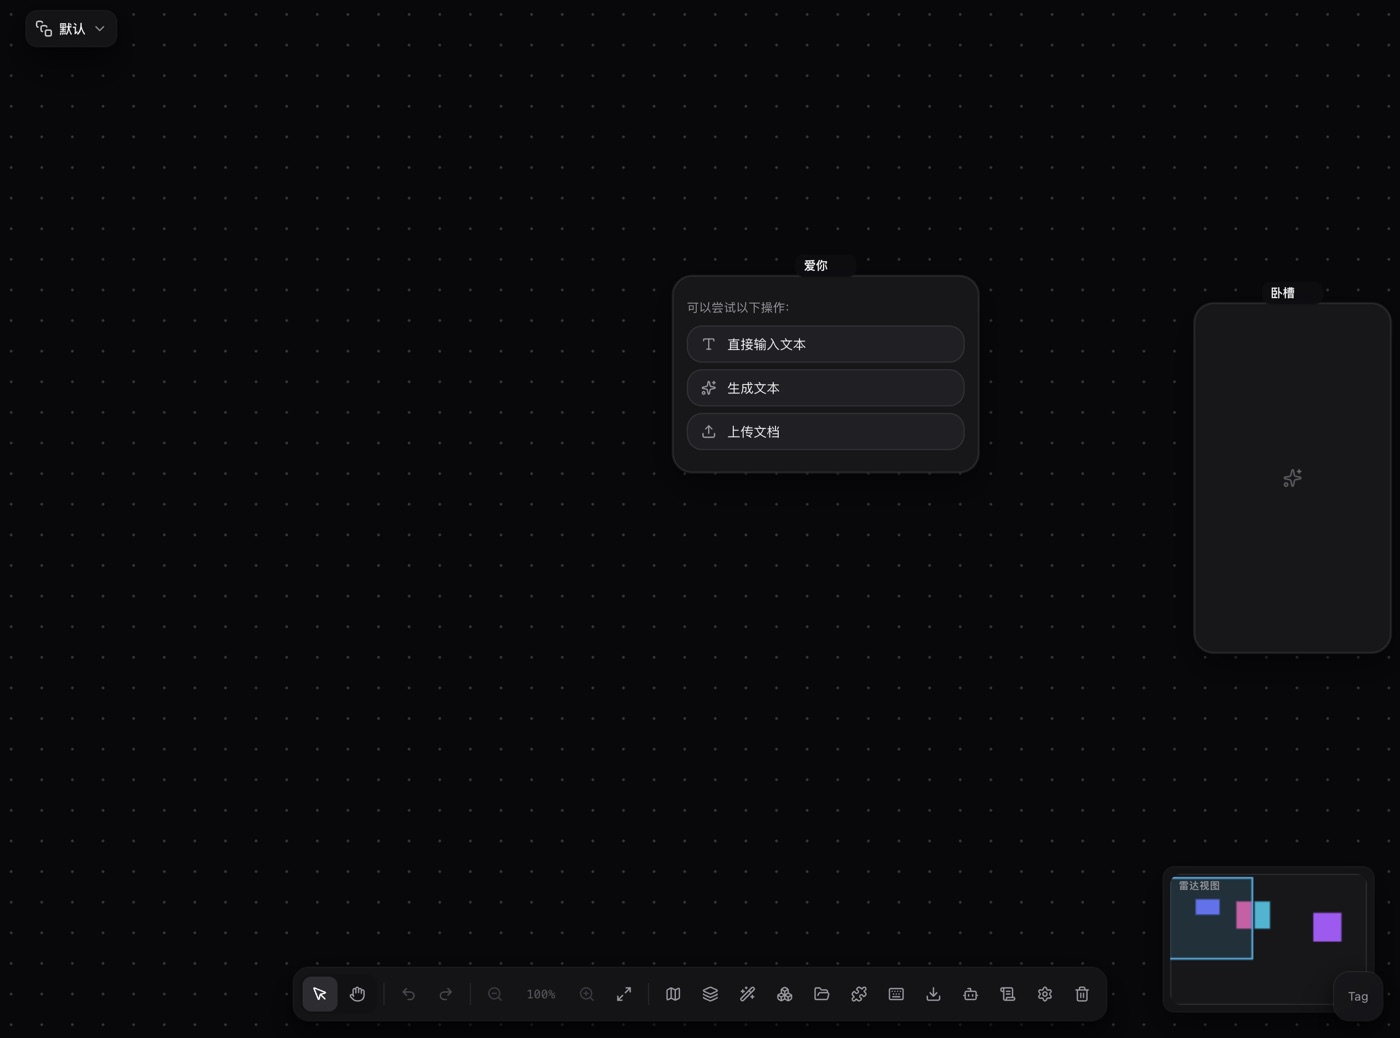This screenshot has height=1038, width=1400.
Task: Click the cyan rectangle in radar view
Action: point(1262,915)
